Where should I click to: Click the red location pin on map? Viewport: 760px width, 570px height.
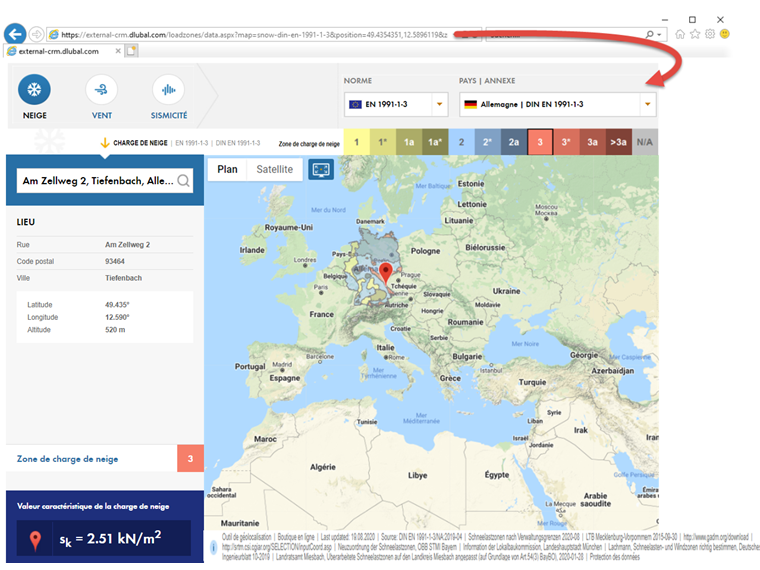(x=385, y=273)
